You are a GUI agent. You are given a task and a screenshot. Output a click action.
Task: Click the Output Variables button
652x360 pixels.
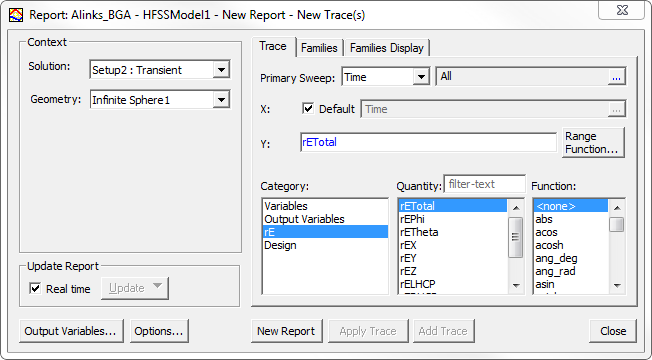tap(71, 331)
